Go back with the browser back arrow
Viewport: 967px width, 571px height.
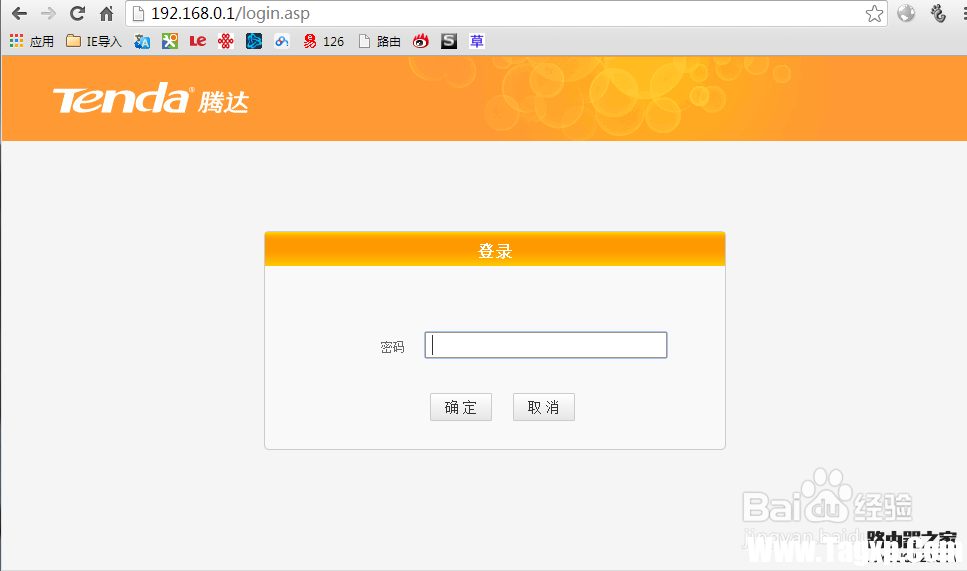pos(19,13)
